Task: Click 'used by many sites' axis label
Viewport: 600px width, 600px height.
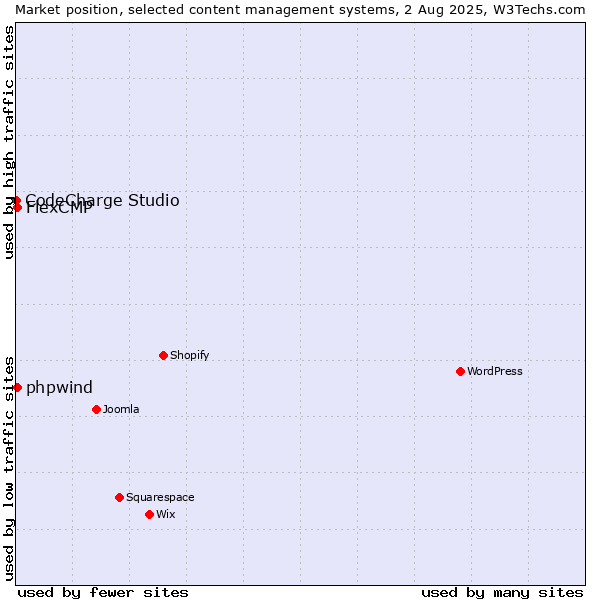Action: [x=502, y=593]
